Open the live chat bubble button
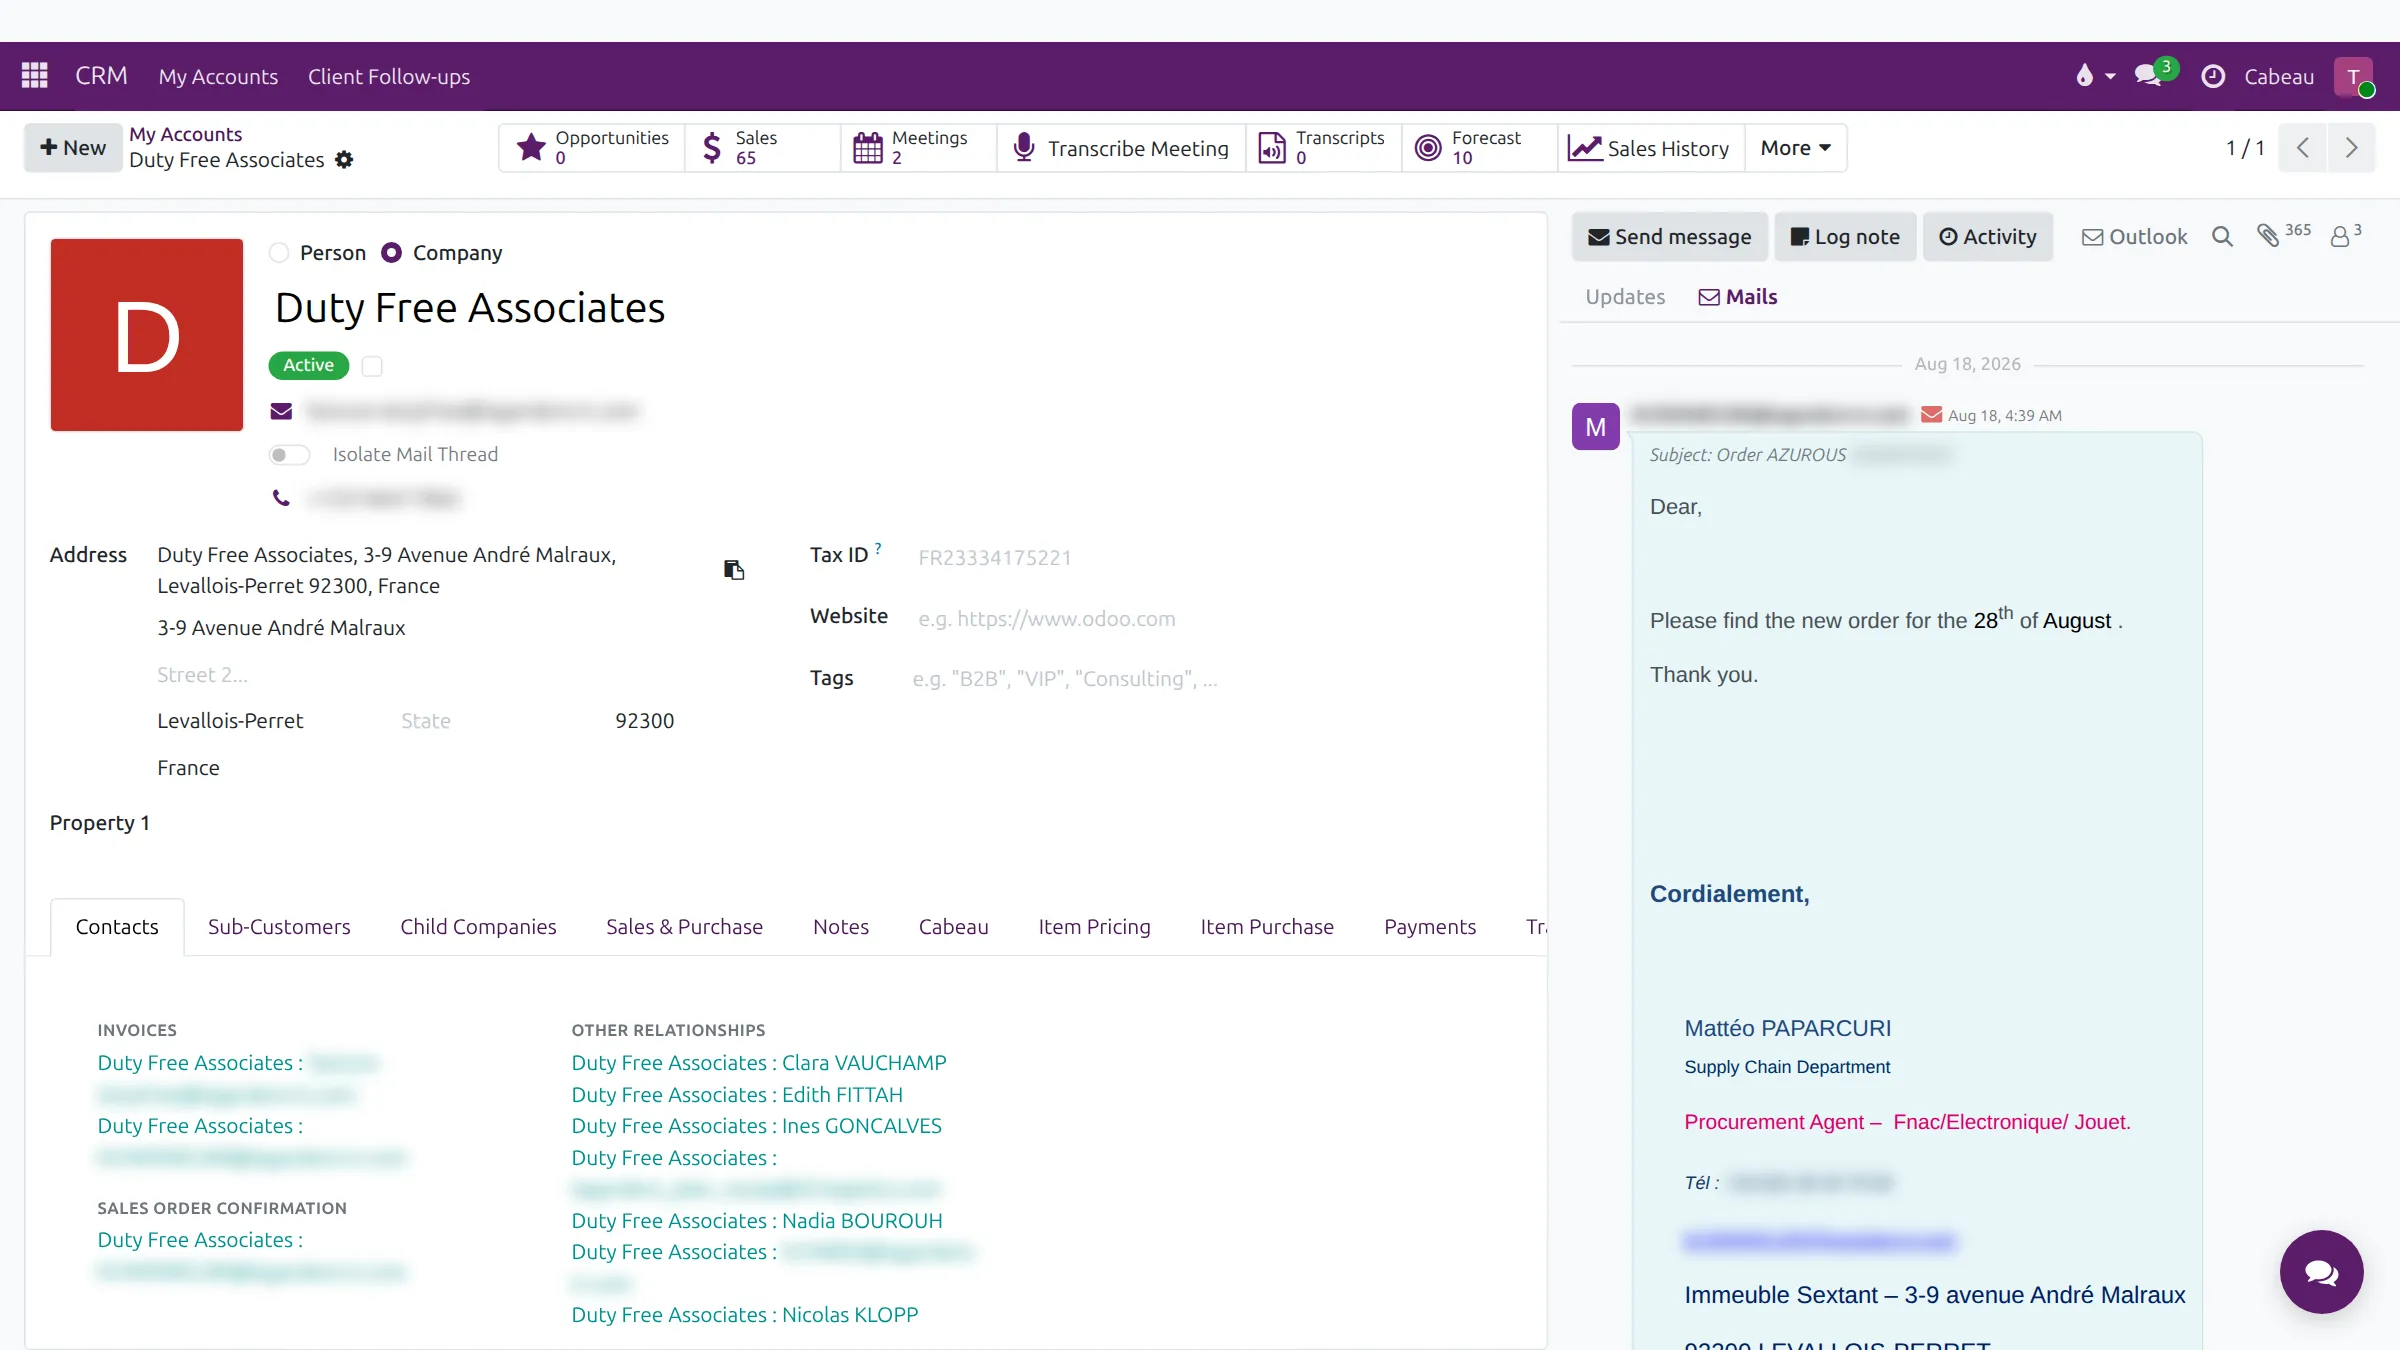The height and width of the screenshot is (1350, 2400). click(2321, 1272)
